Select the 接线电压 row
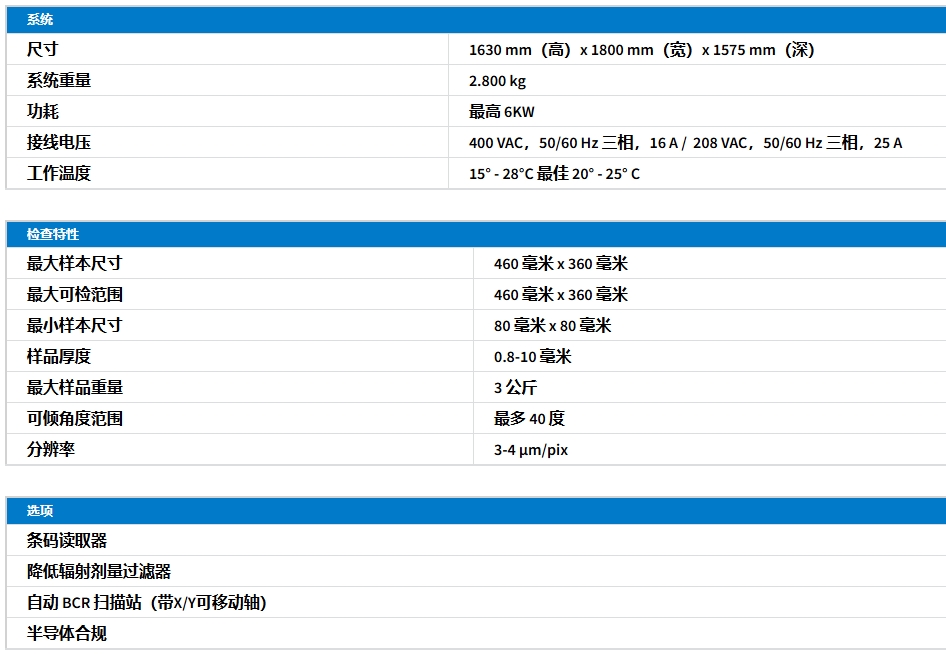Viewport: 946px width, 654px height. pos(56,142)
